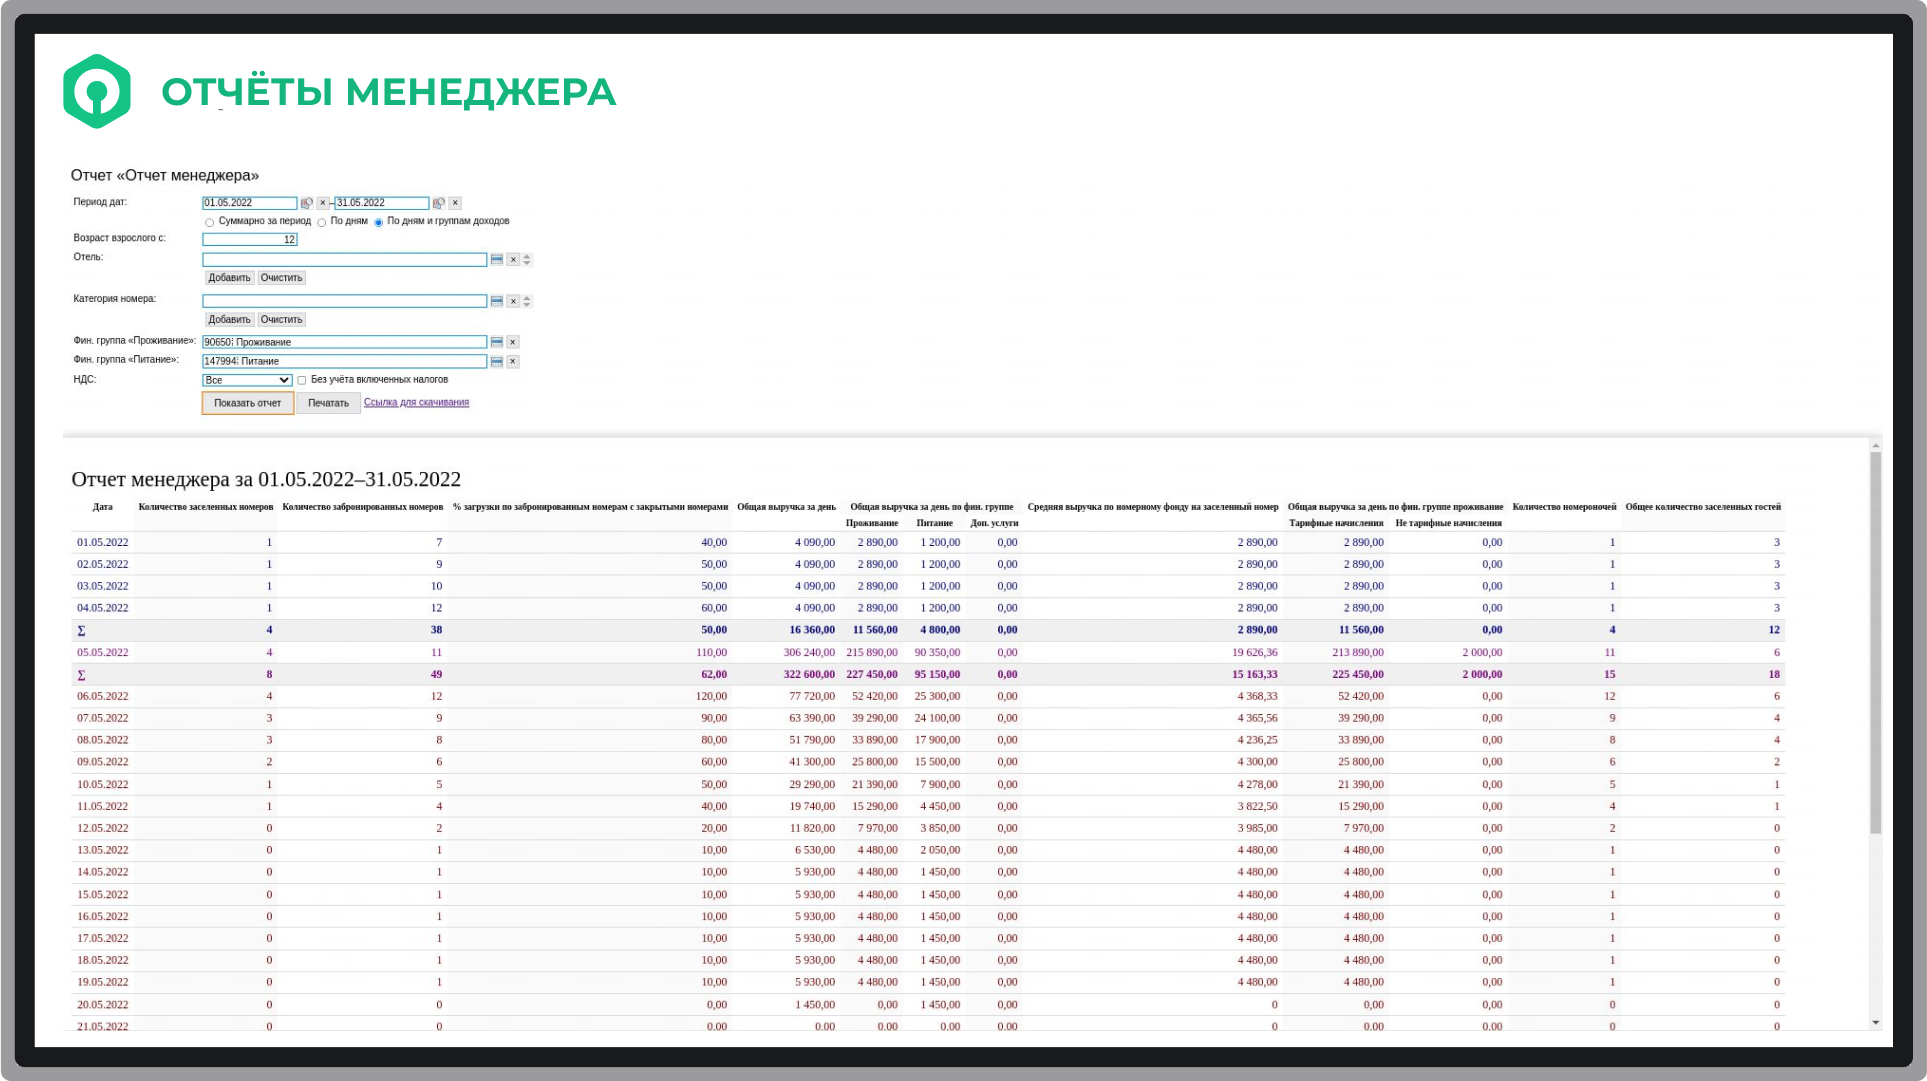The image size is (1927, 1081).
Task: Open selection list for Питание financial group
Action: pos(497,362)
